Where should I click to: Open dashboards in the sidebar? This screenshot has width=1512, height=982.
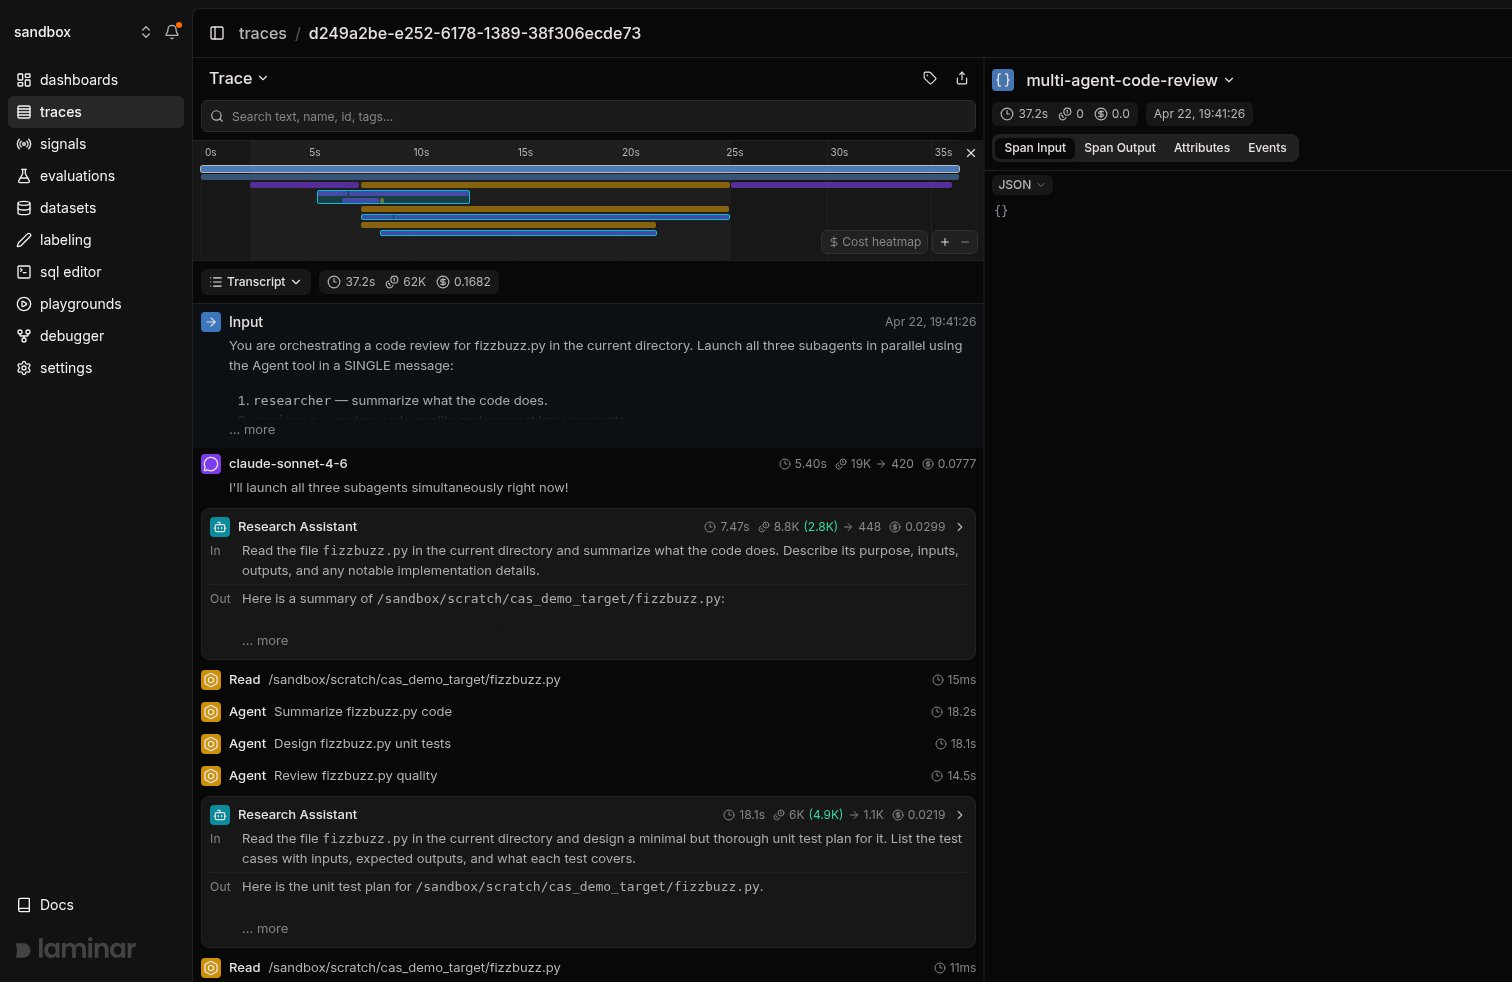tap(96, 80)
